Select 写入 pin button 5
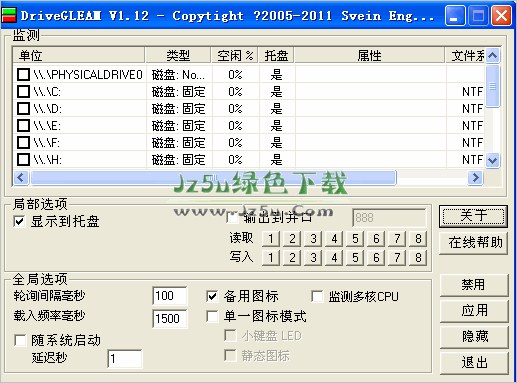517x383 pixels. 355,258
